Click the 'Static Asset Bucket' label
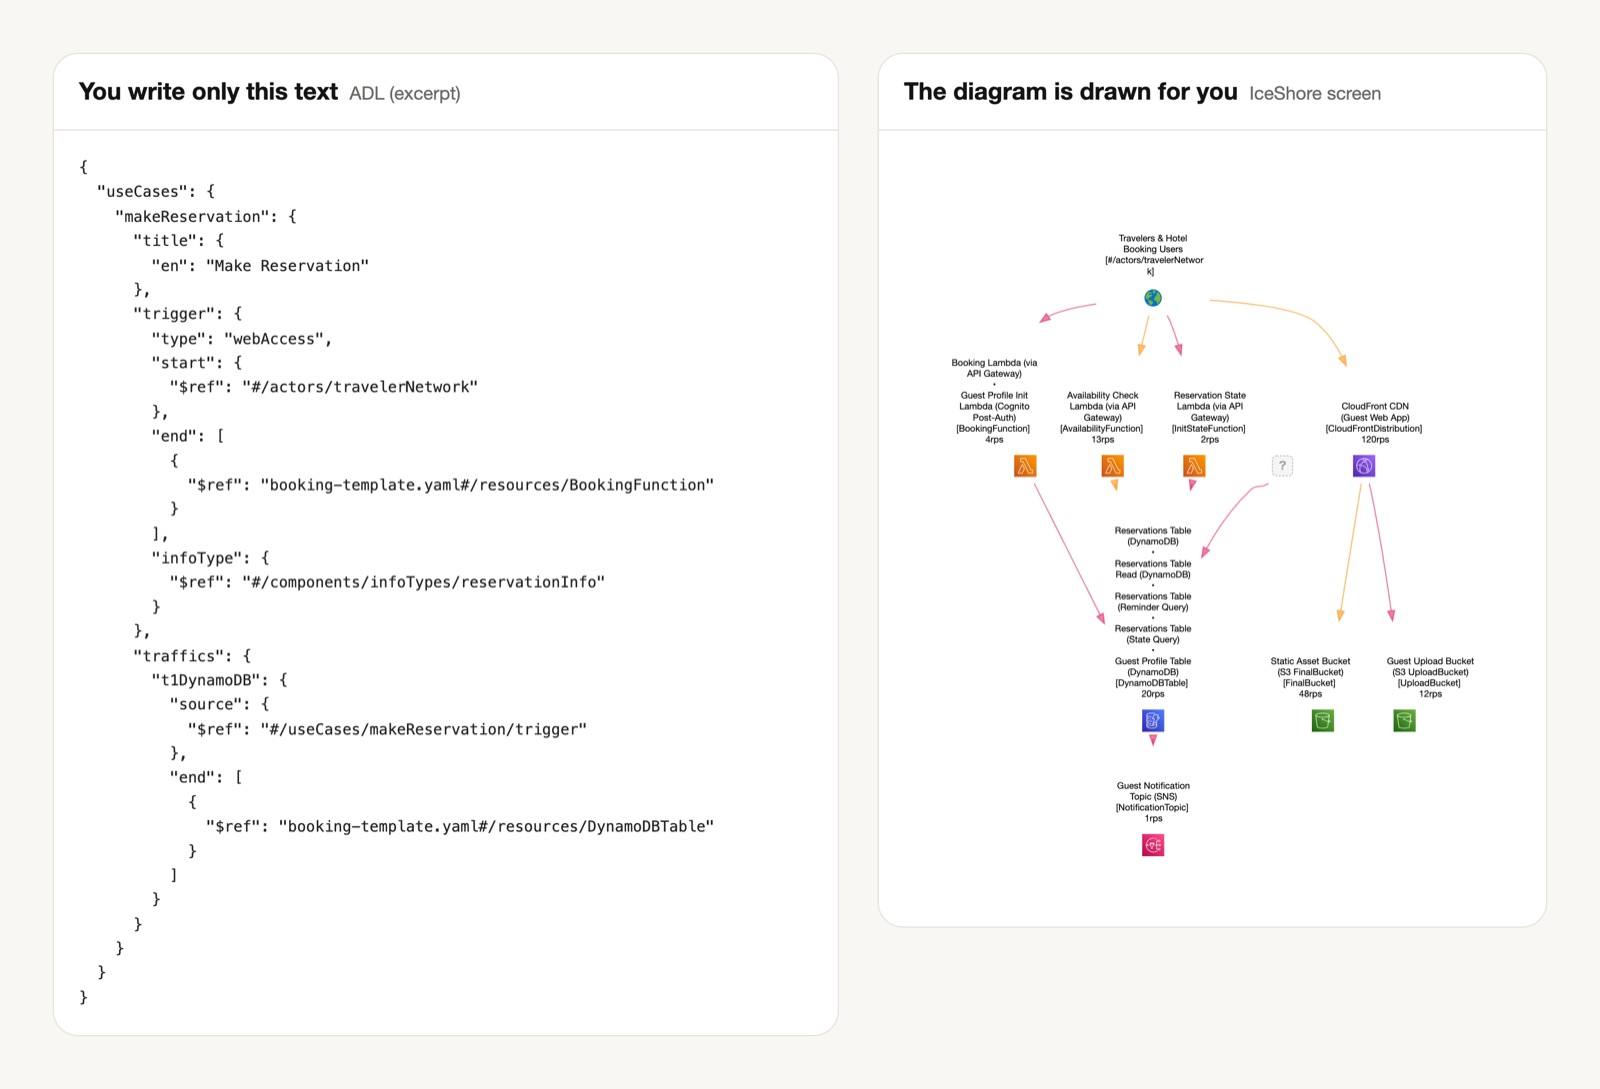1600x1089 pixels. click(1310, 661)
